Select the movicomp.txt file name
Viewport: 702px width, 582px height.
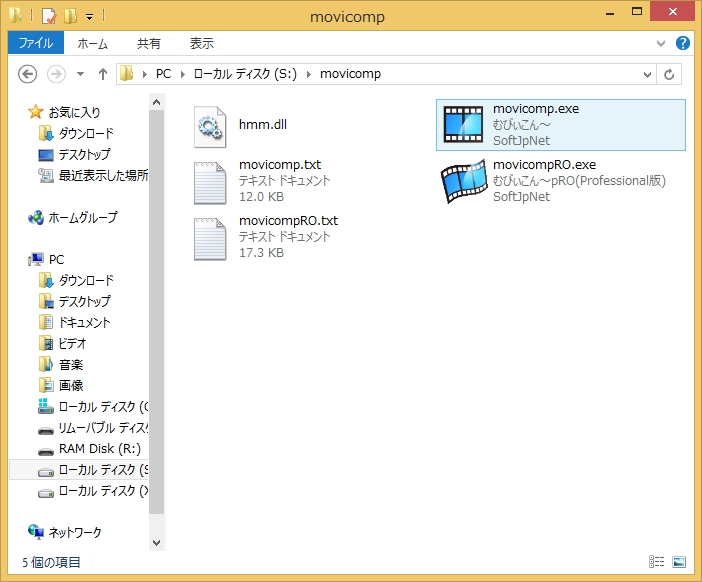[280, 164]
